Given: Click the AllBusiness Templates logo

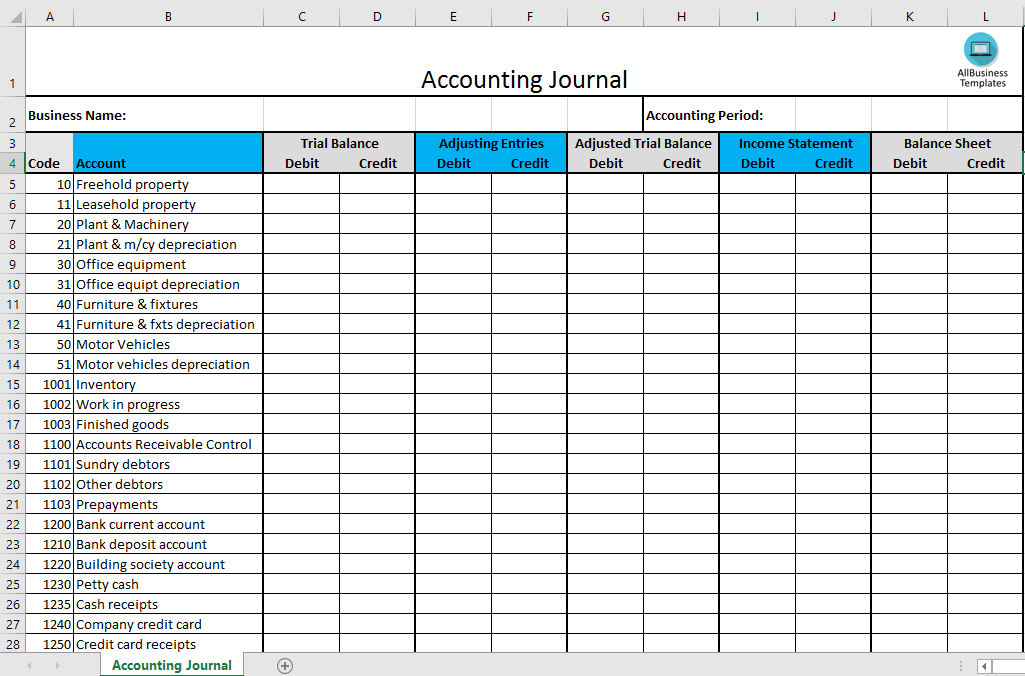Looking at the screenshot, I should (x=981, y=59).
